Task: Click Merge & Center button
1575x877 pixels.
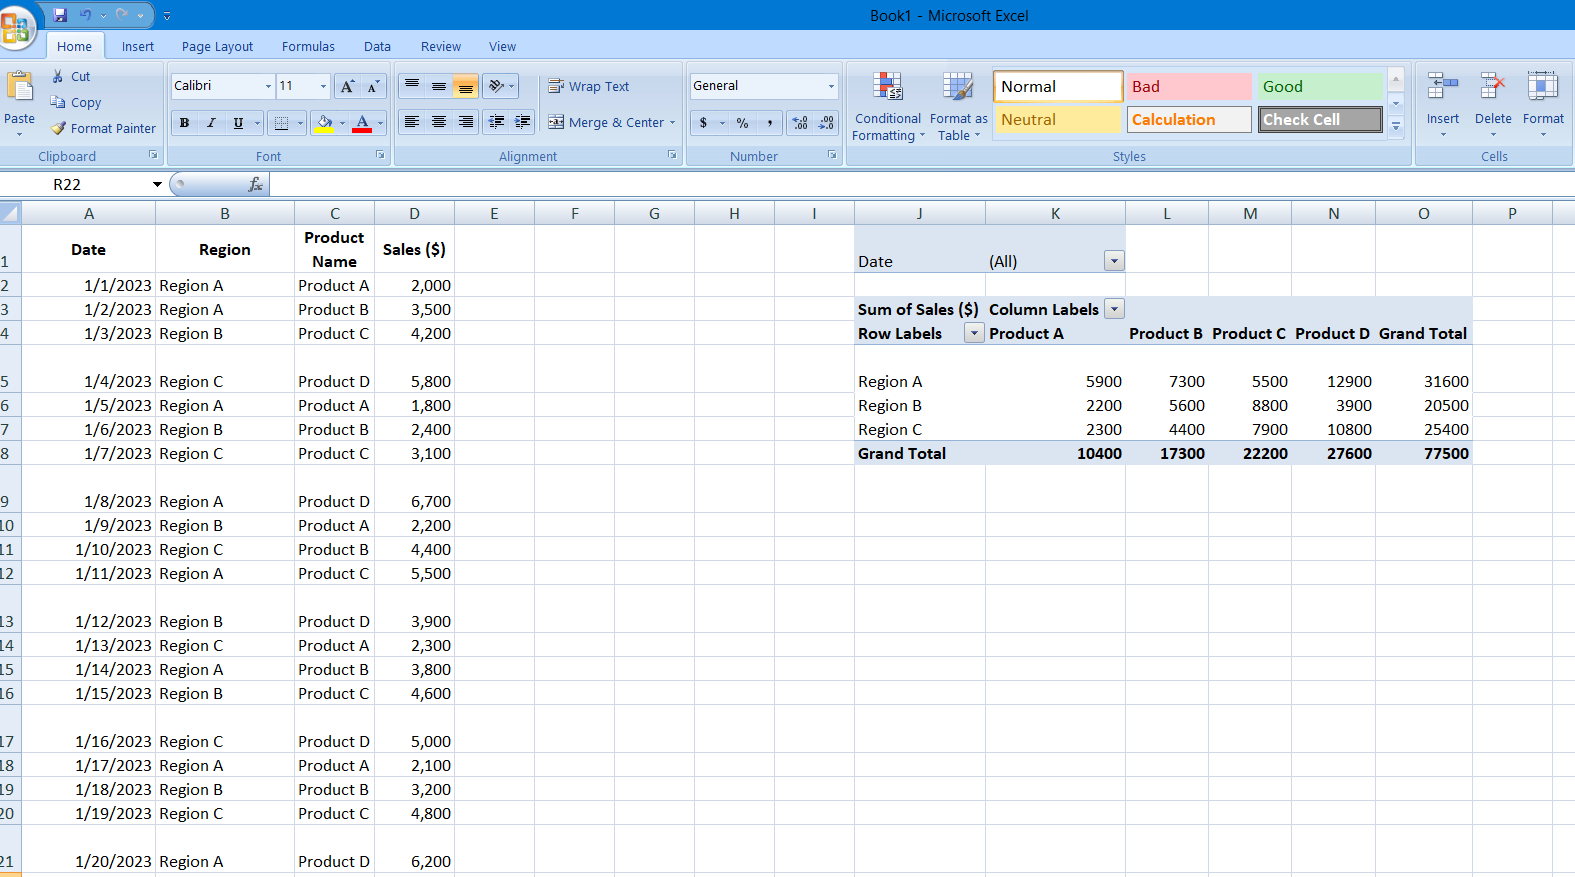Action: point(606,122)
